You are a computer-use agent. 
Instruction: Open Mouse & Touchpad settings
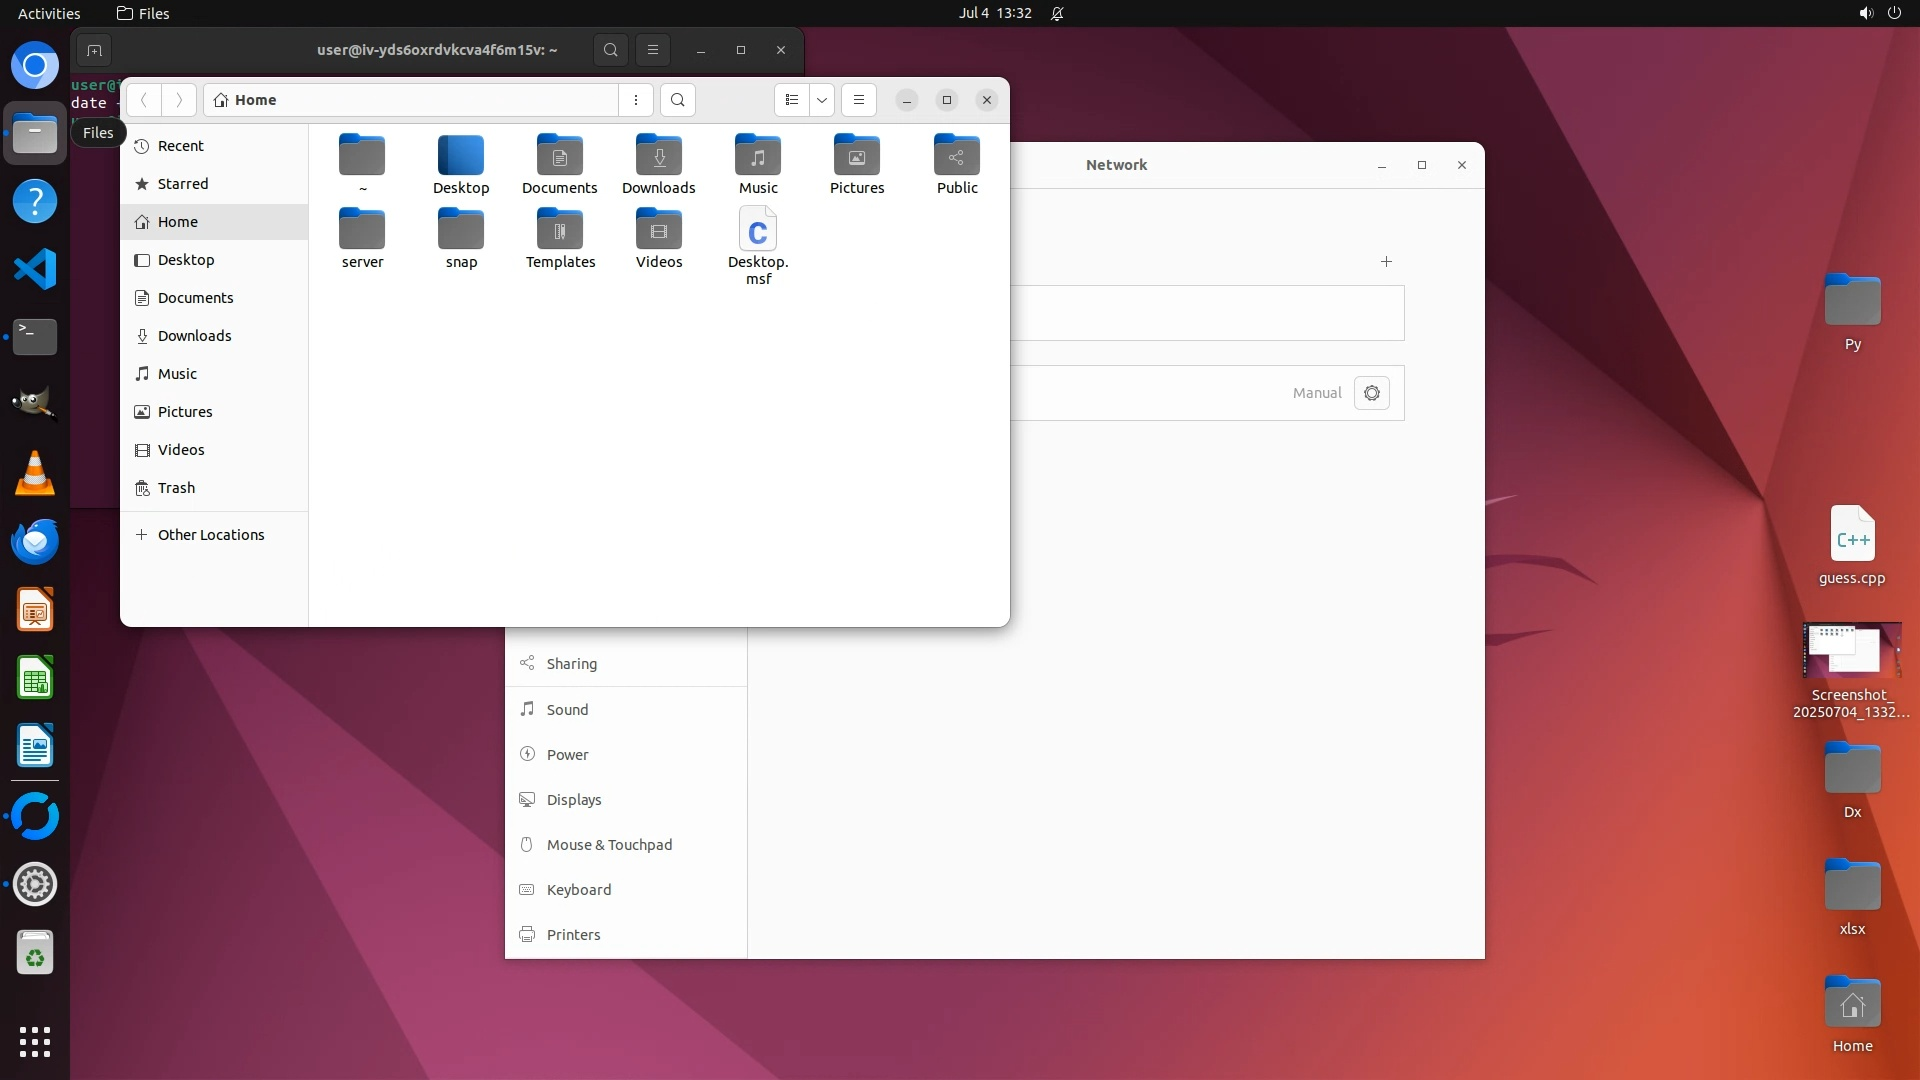tap(609, 845)
